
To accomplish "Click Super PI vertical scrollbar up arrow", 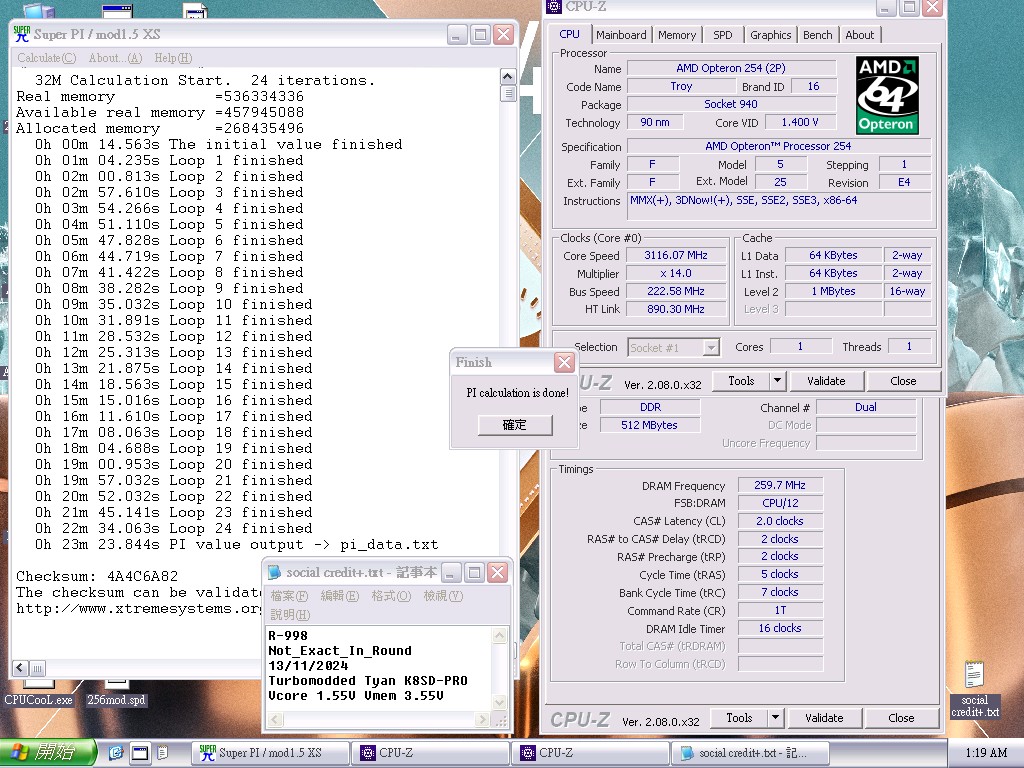I will click(507, 76).
